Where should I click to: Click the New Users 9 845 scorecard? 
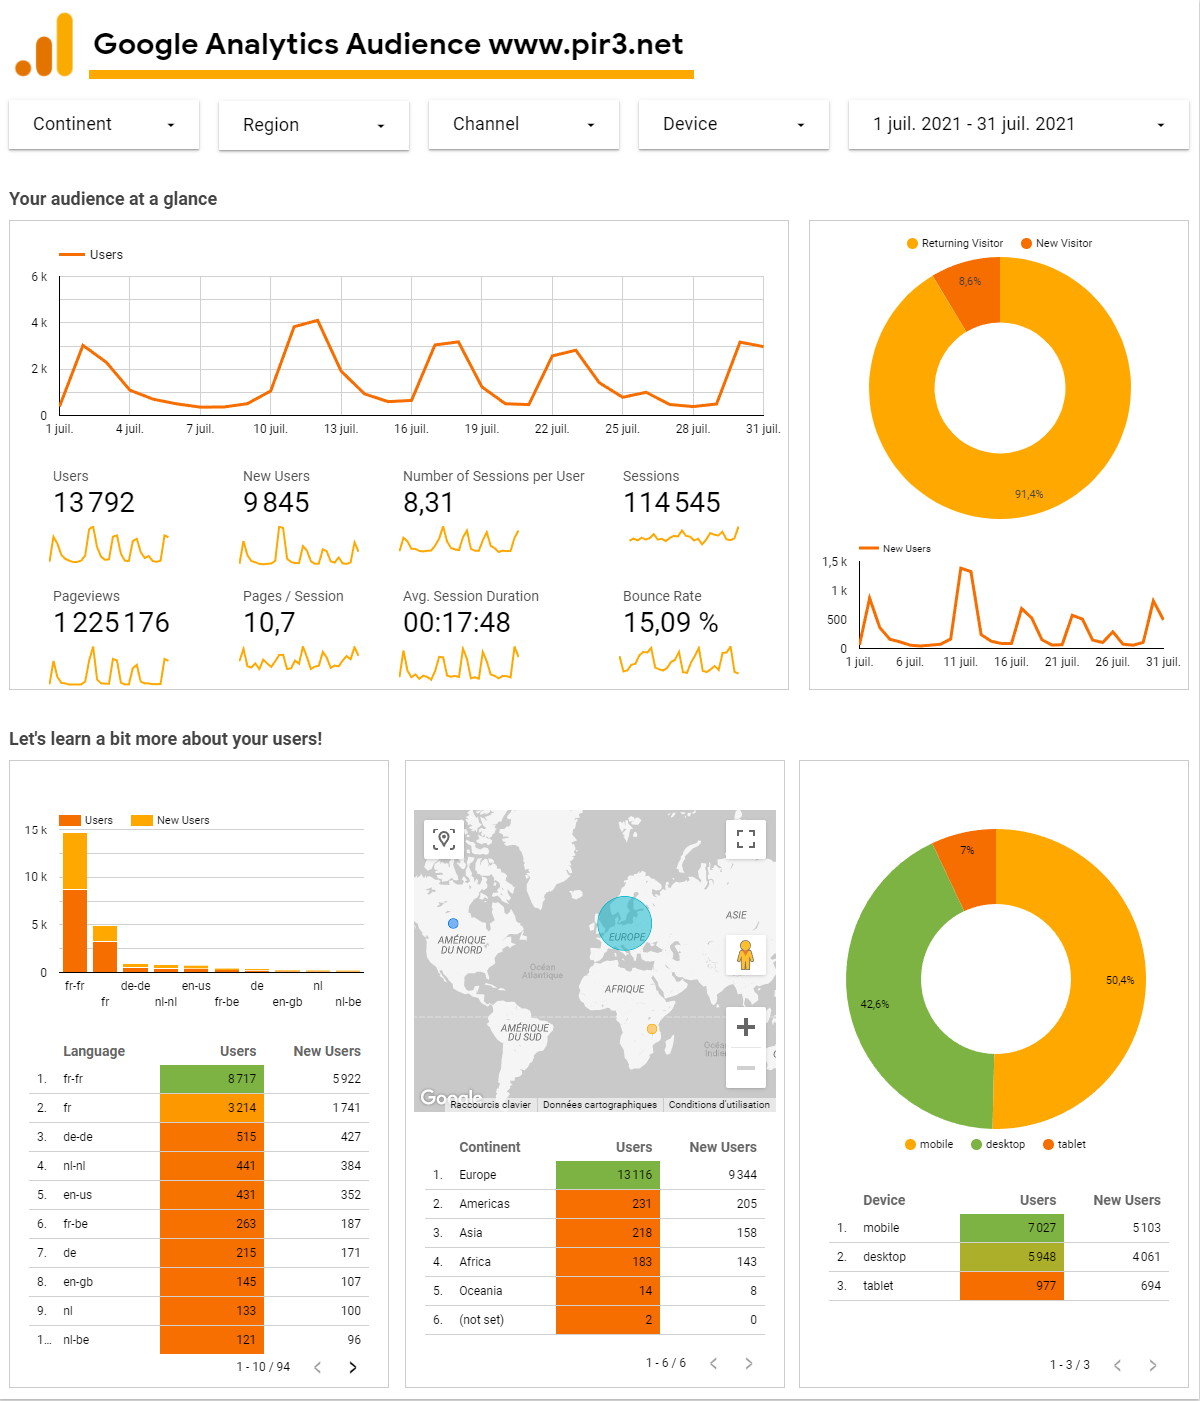[x=299, y=516]
